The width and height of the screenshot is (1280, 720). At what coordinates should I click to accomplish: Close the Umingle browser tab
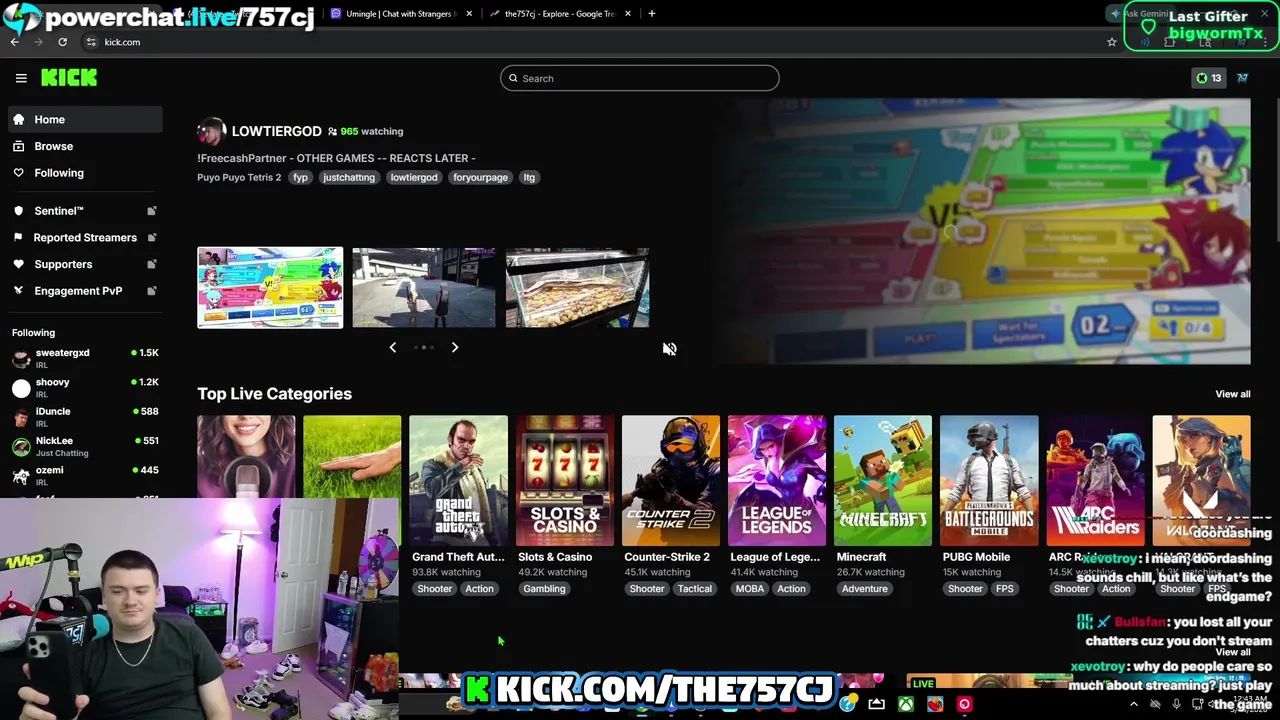coord(468,14)
